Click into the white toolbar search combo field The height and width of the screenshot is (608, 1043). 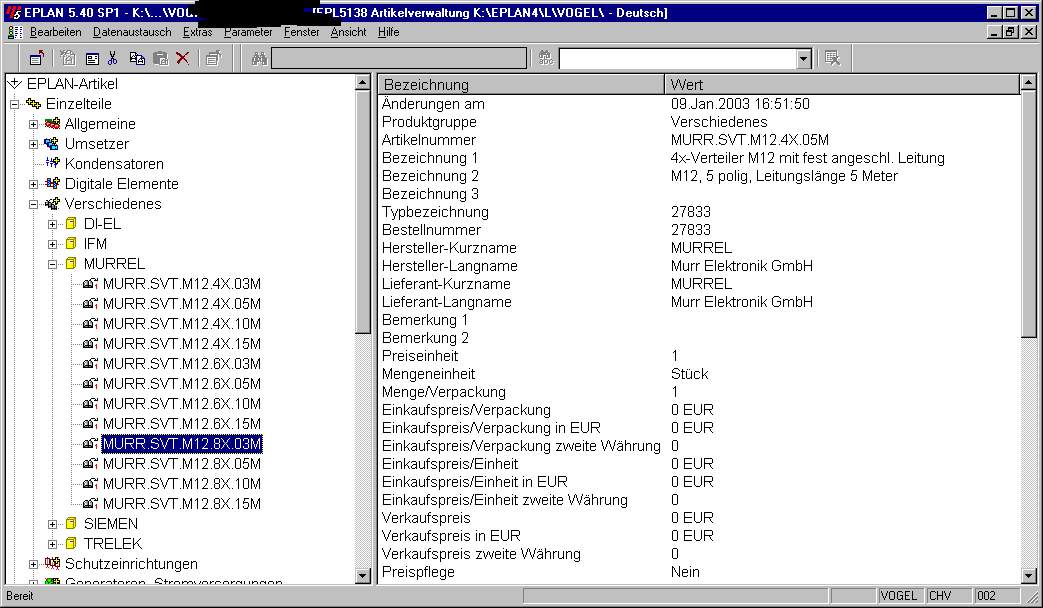point(678,59)
